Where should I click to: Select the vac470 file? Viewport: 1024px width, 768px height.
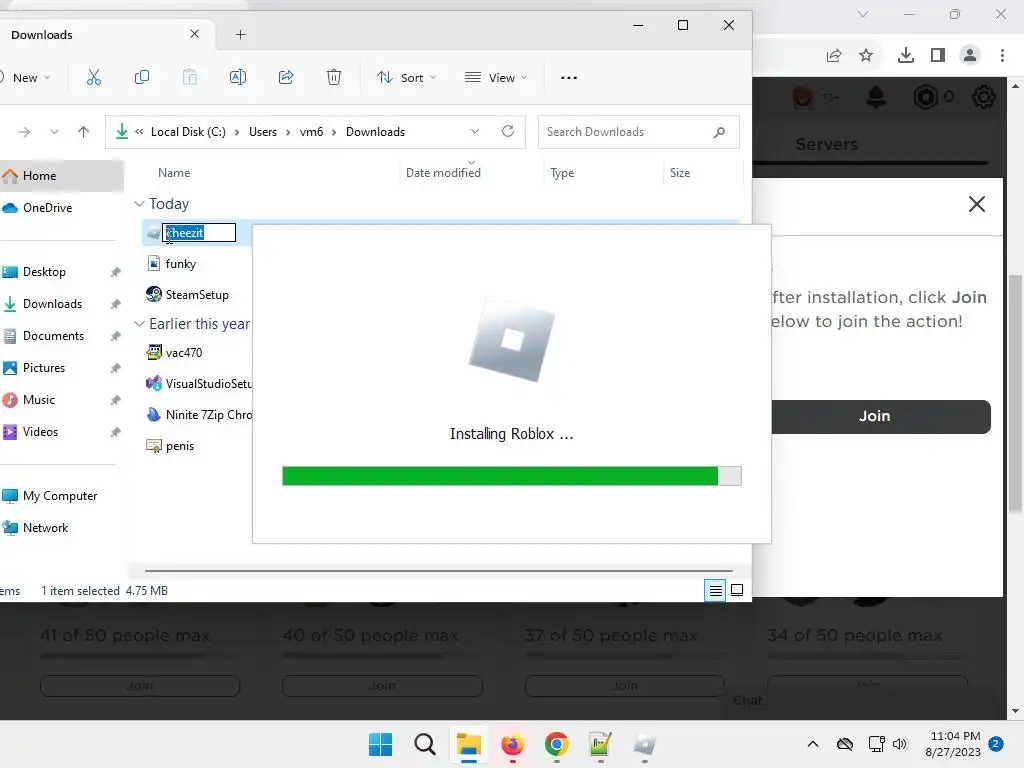[x=184, y=353]
